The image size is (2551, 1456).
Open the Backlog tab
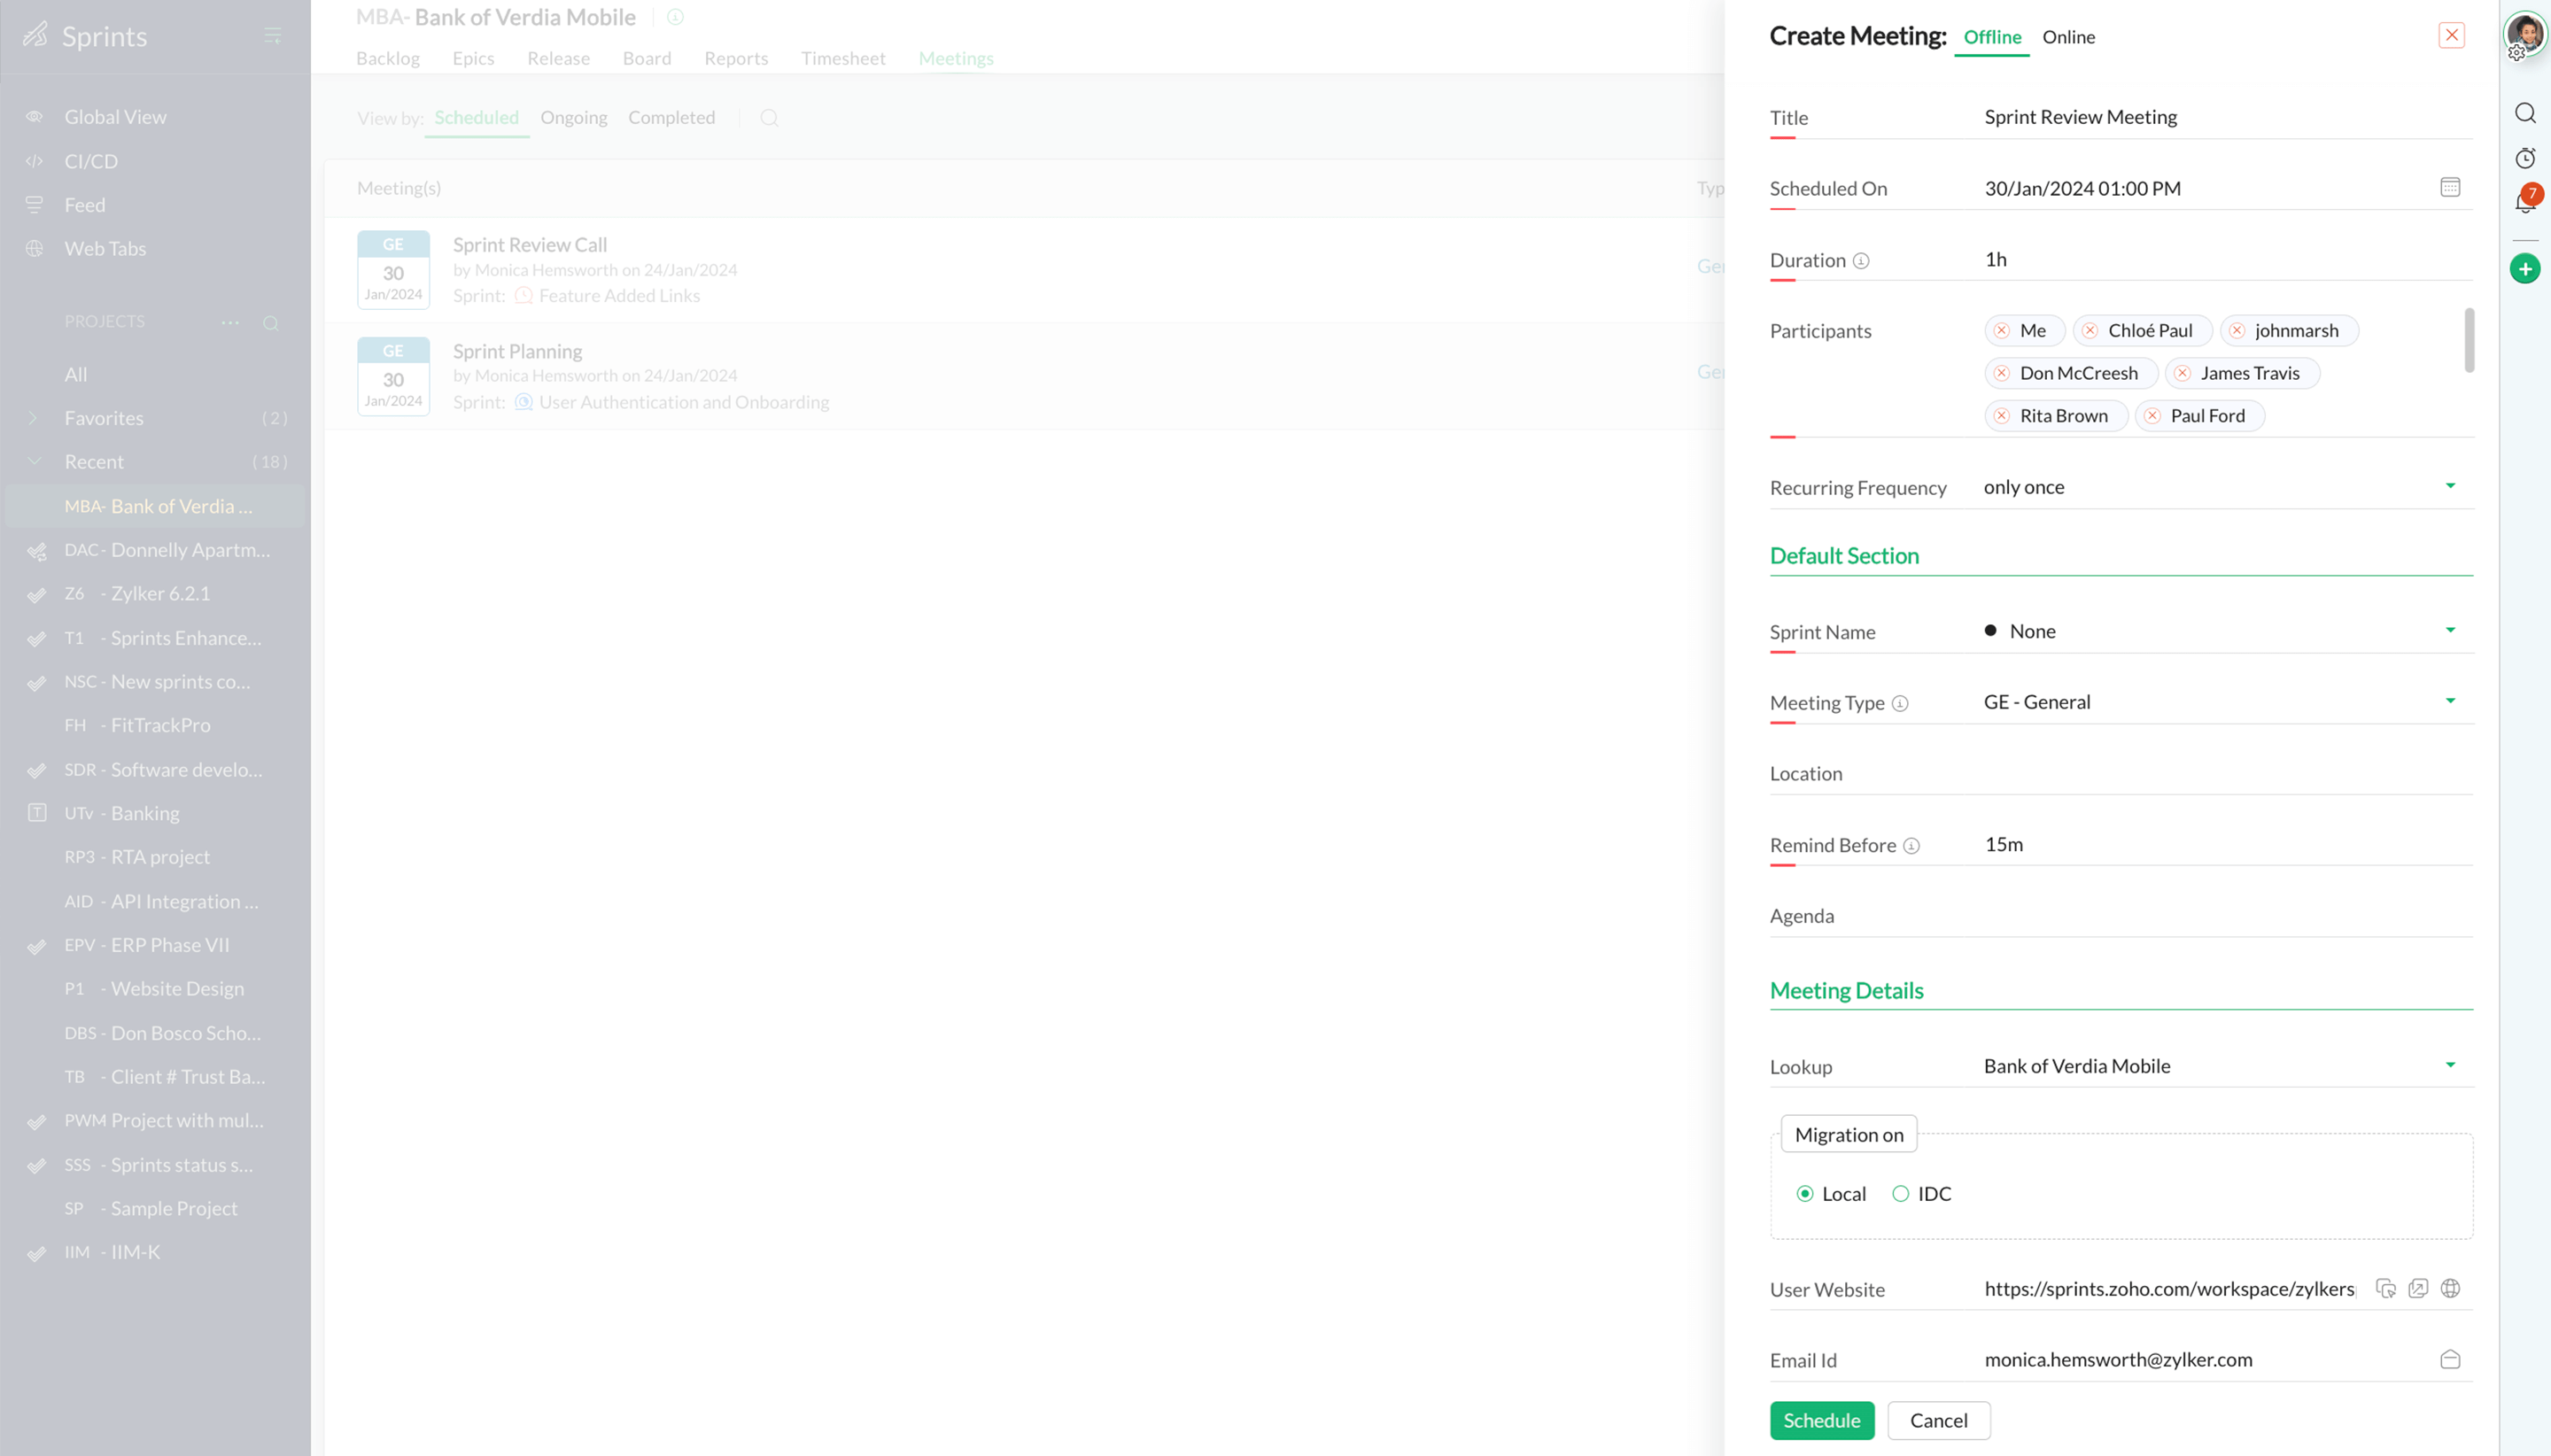388,58
